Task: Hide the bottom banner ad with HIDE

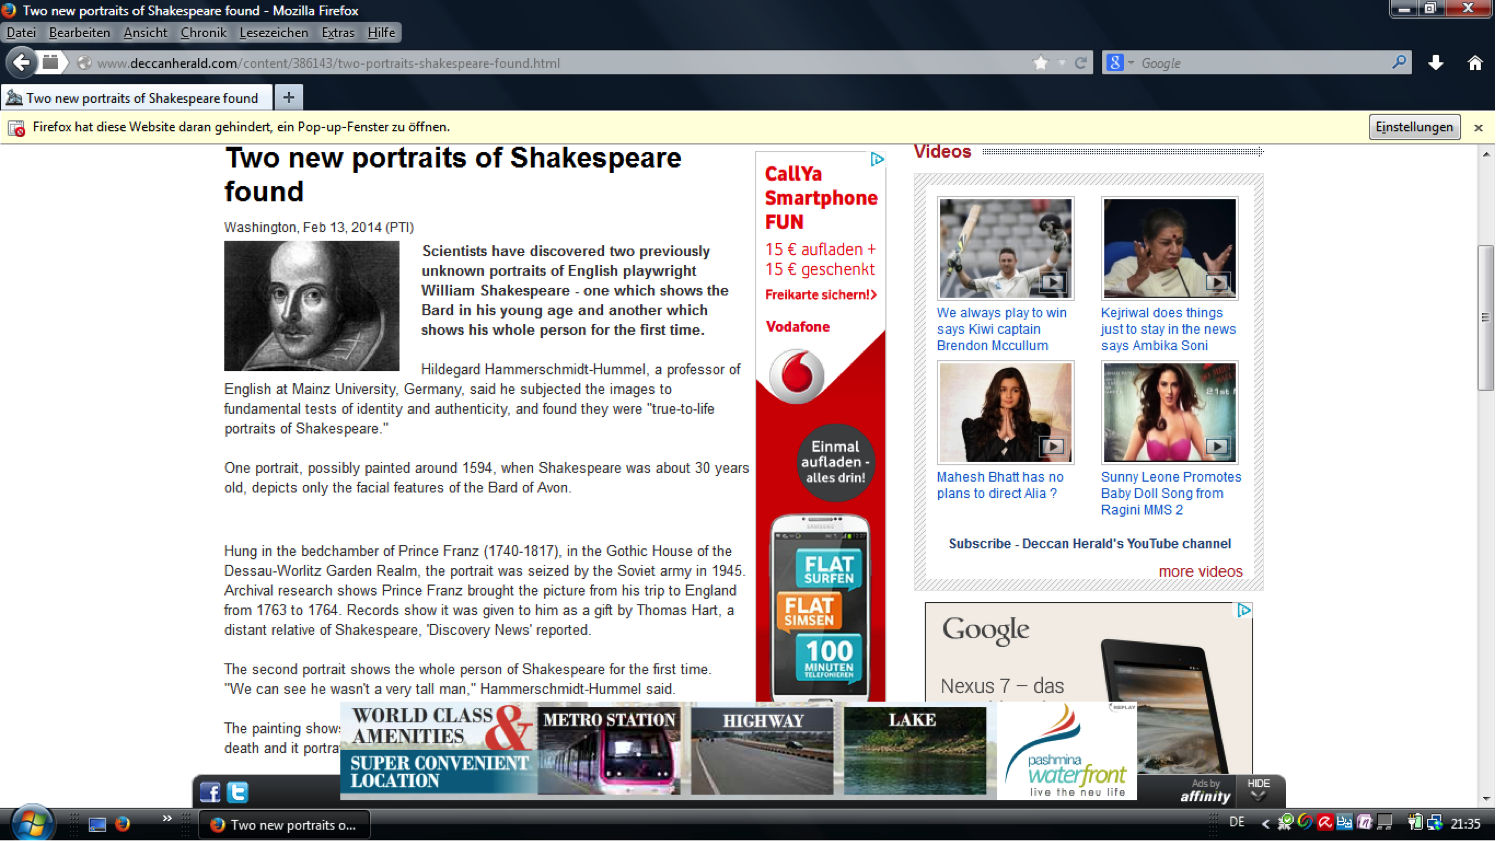Action: (x=1259, y=790)
